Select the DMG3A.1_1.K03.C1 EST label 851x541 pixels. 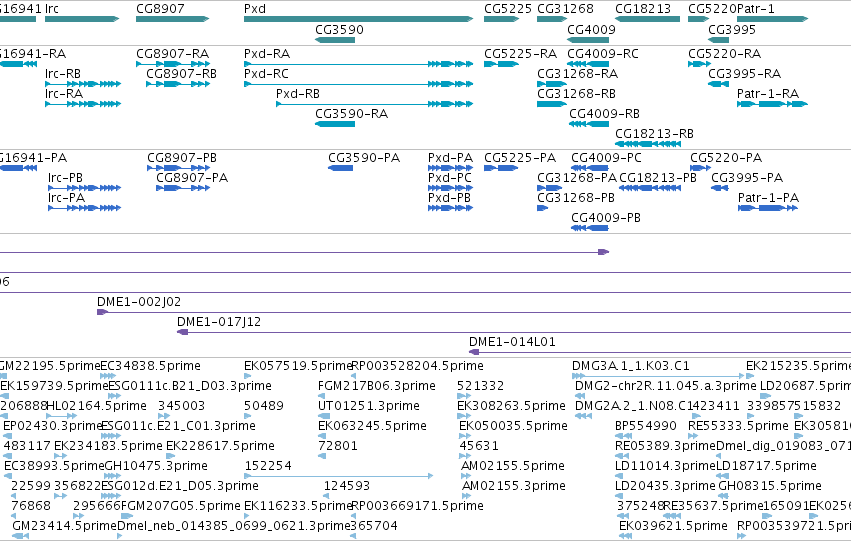coord(631,366)
